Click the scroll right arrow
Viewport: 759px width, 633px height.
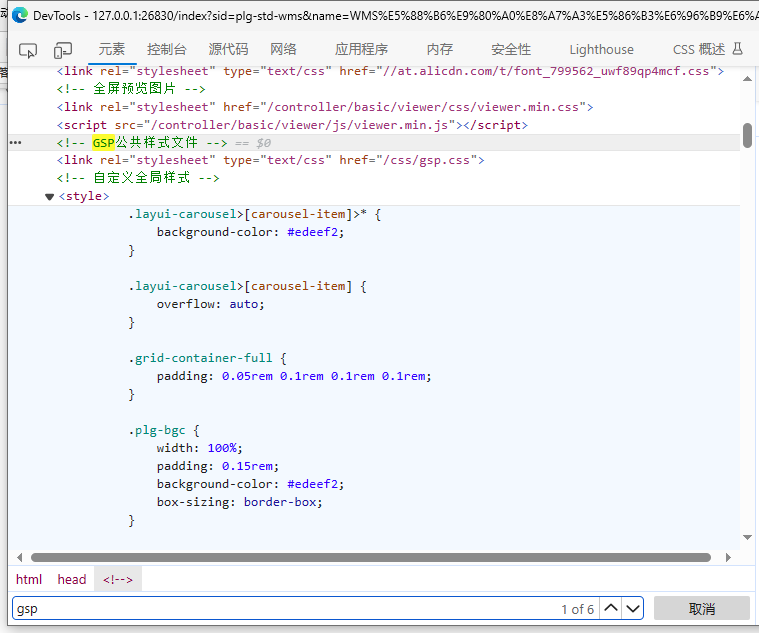tap(728, 558)
